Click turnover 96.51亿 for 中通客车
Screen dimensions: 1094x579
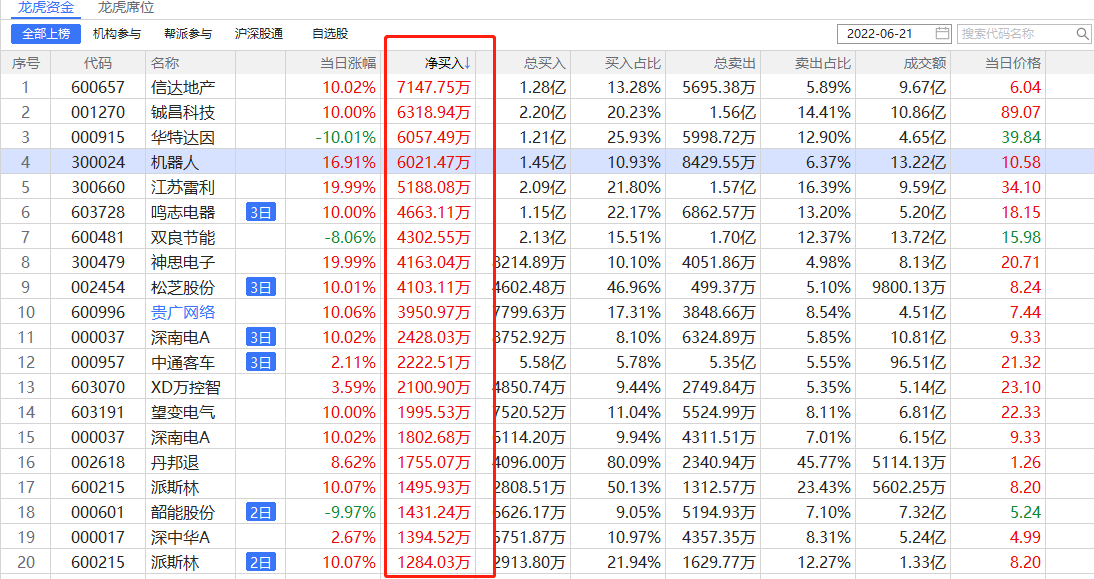917,362
